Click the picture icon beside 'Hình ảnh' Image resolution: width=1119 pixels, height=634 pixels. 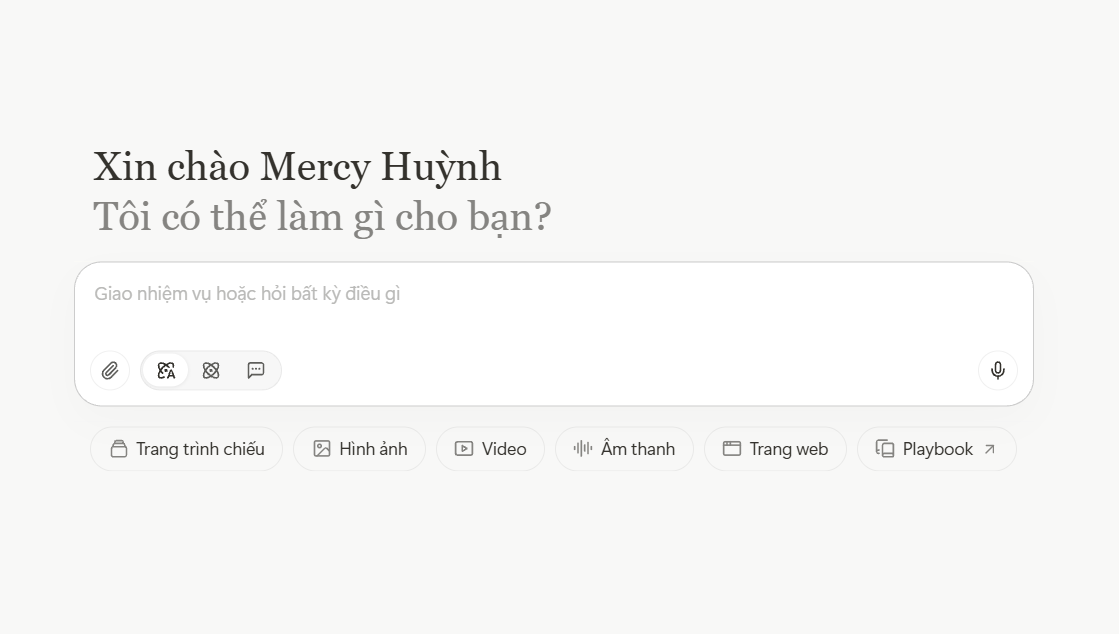pos(322,449)
